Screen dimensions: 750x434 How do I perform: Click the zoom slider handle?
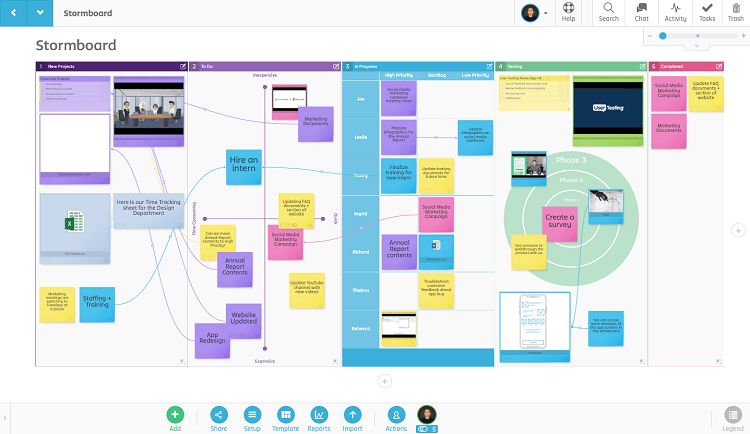[662, 36]
